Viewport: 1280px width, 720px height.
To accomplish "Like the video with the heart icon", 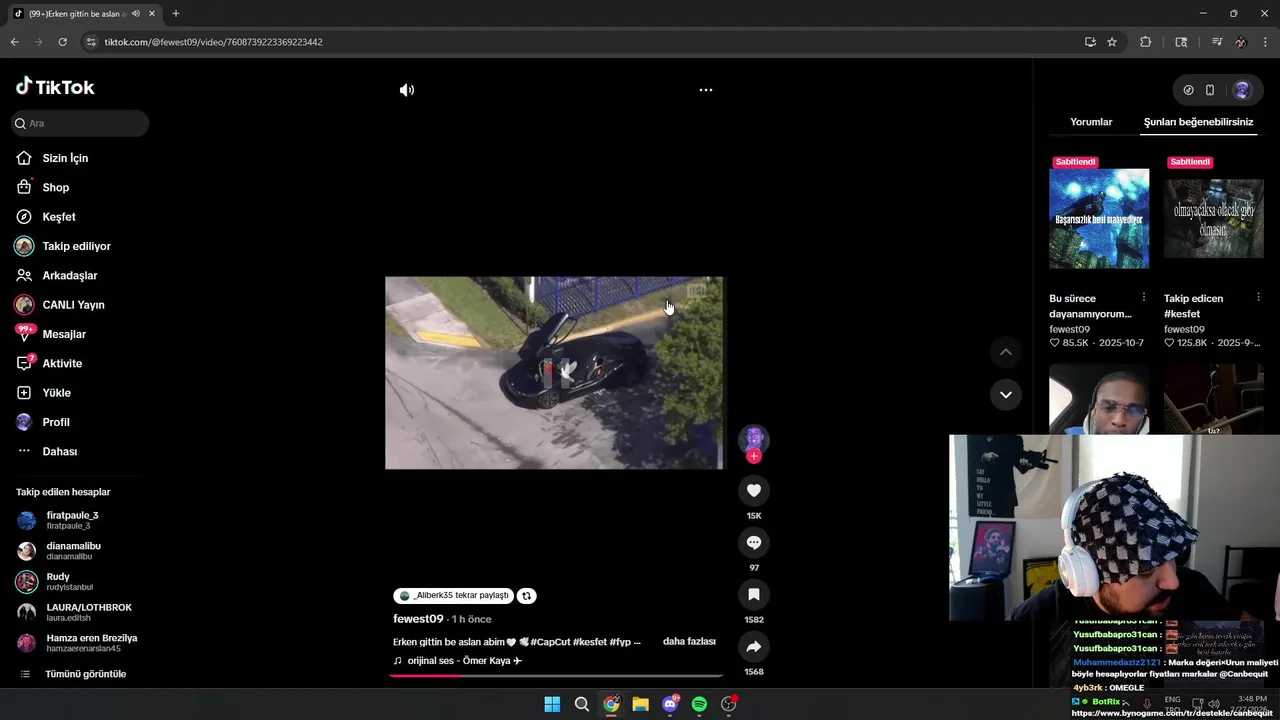I will [x=754, y=490].
